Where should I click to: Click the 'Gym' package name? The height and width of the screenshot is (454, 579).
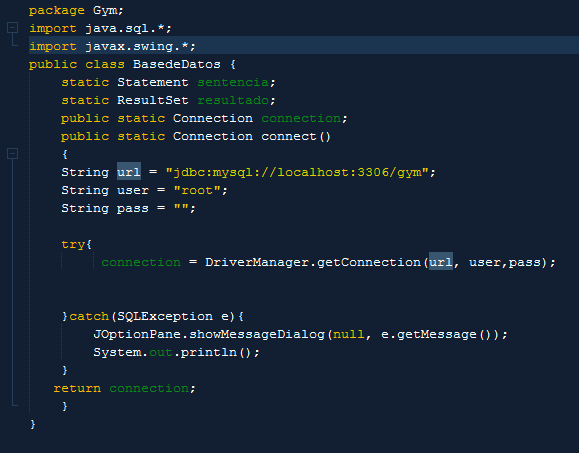pos(105,11)
